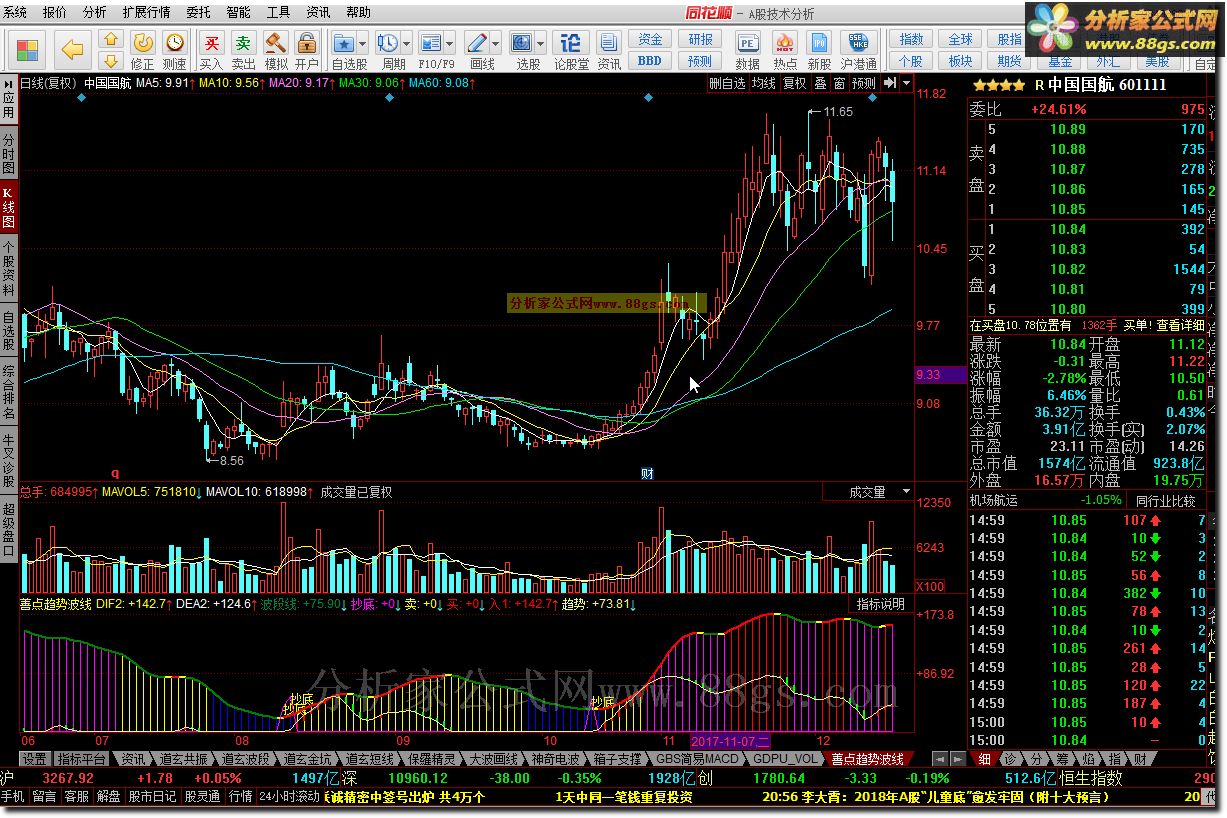Open the 扩展行情 menu
The width and height of the screenshot is (1227, 818).
click(145, 12)
